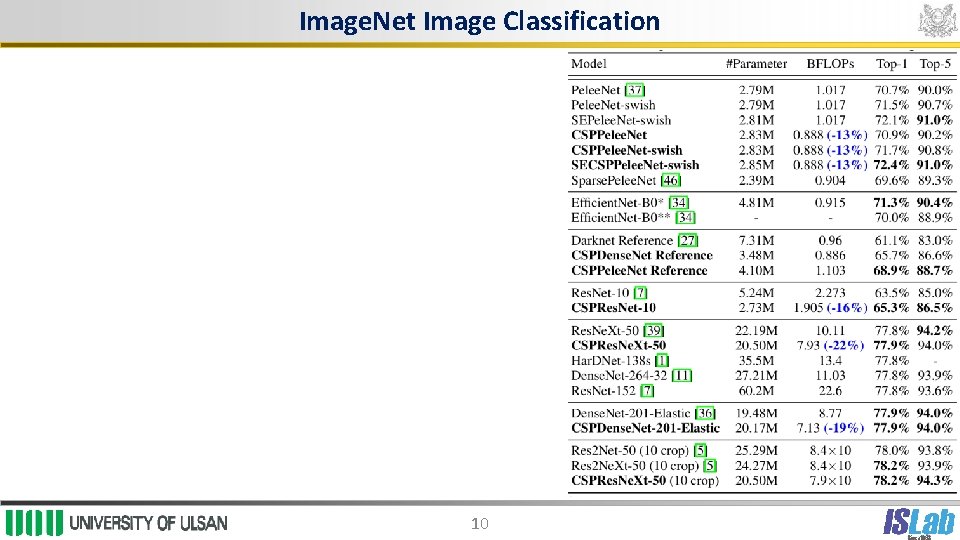Click the 60.2M parameter value for ResNet-152

(756, 391)
